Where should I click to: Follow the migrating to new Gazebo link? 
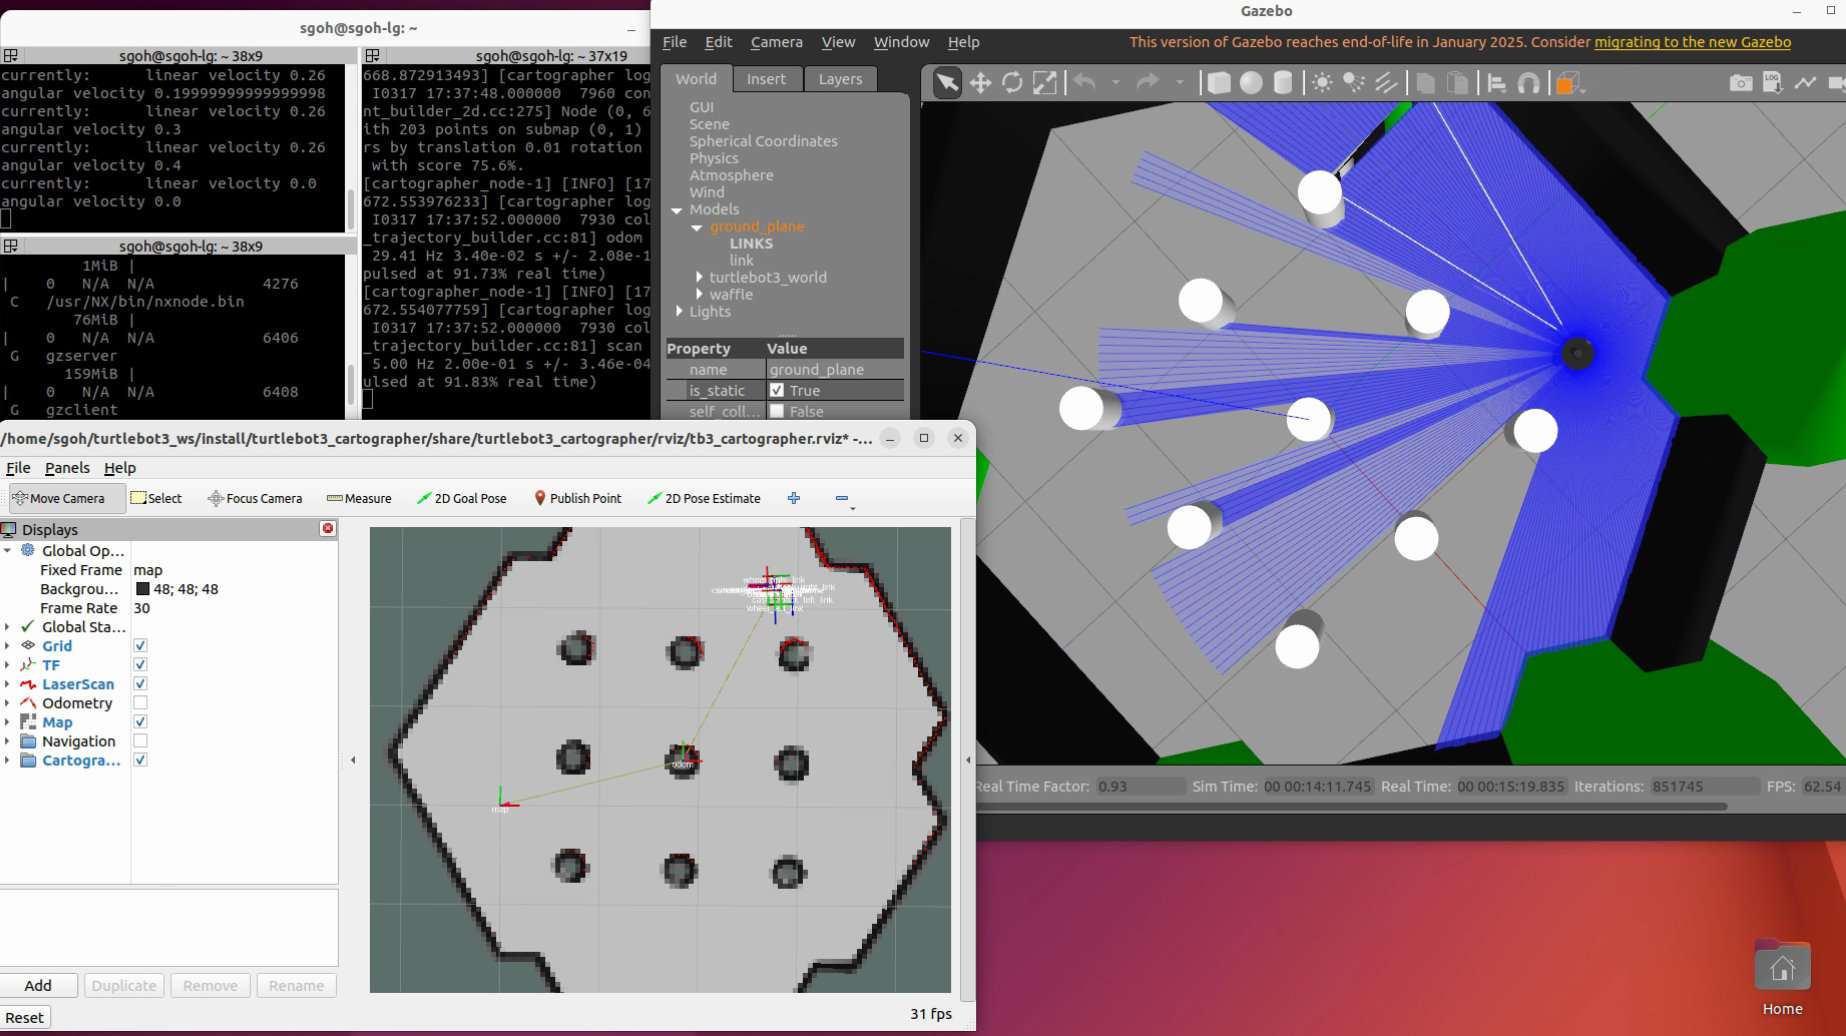[x=1692, y=42]
